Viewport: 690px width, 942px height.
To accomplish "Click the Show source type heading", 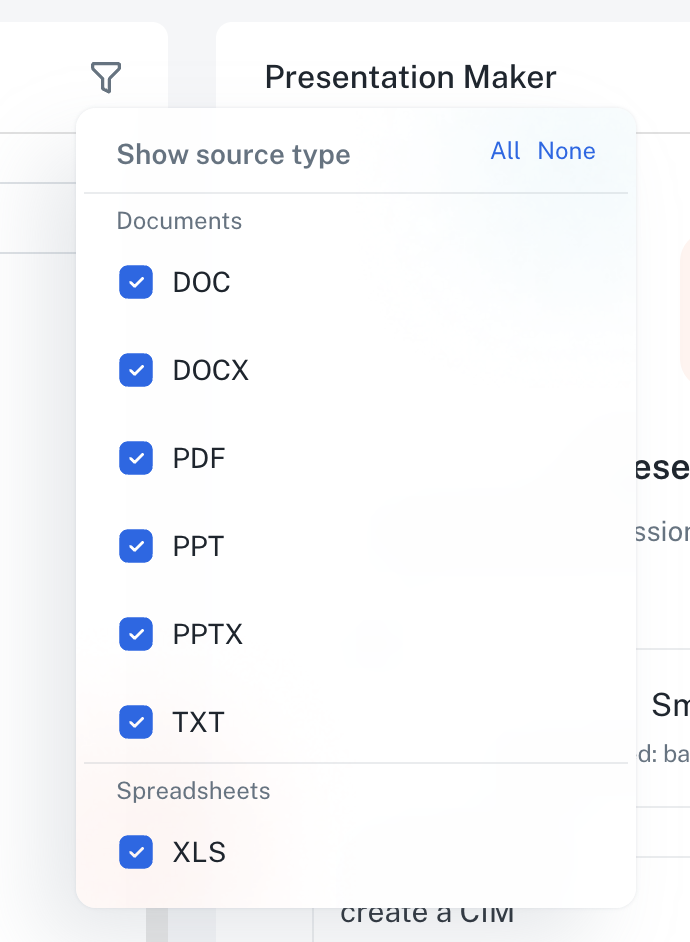I will (x=233, y=154).
